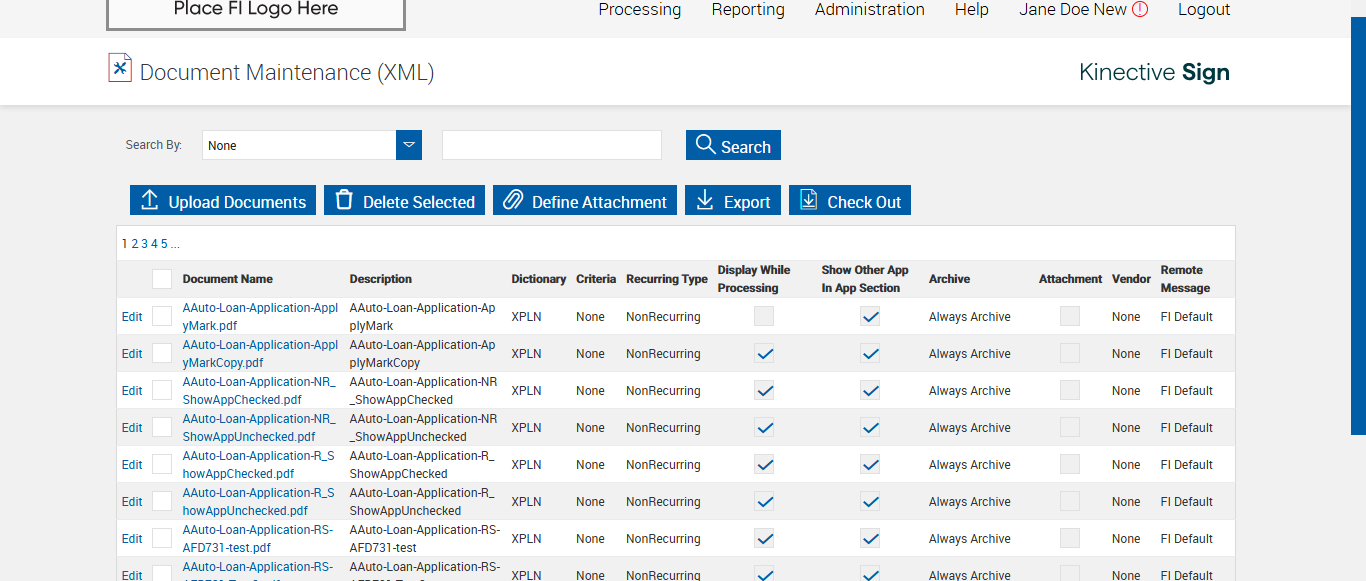Image resolution: width=1366 pixels, height=581 pixels.
Task: Click the magnifier icon in Search button
Action: pyautogui.click(x=706, y=145)
